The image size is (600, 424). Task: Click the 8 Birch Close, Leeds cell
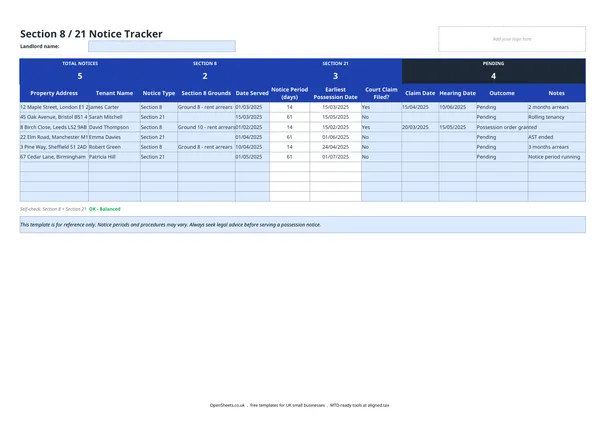point(54,127)
